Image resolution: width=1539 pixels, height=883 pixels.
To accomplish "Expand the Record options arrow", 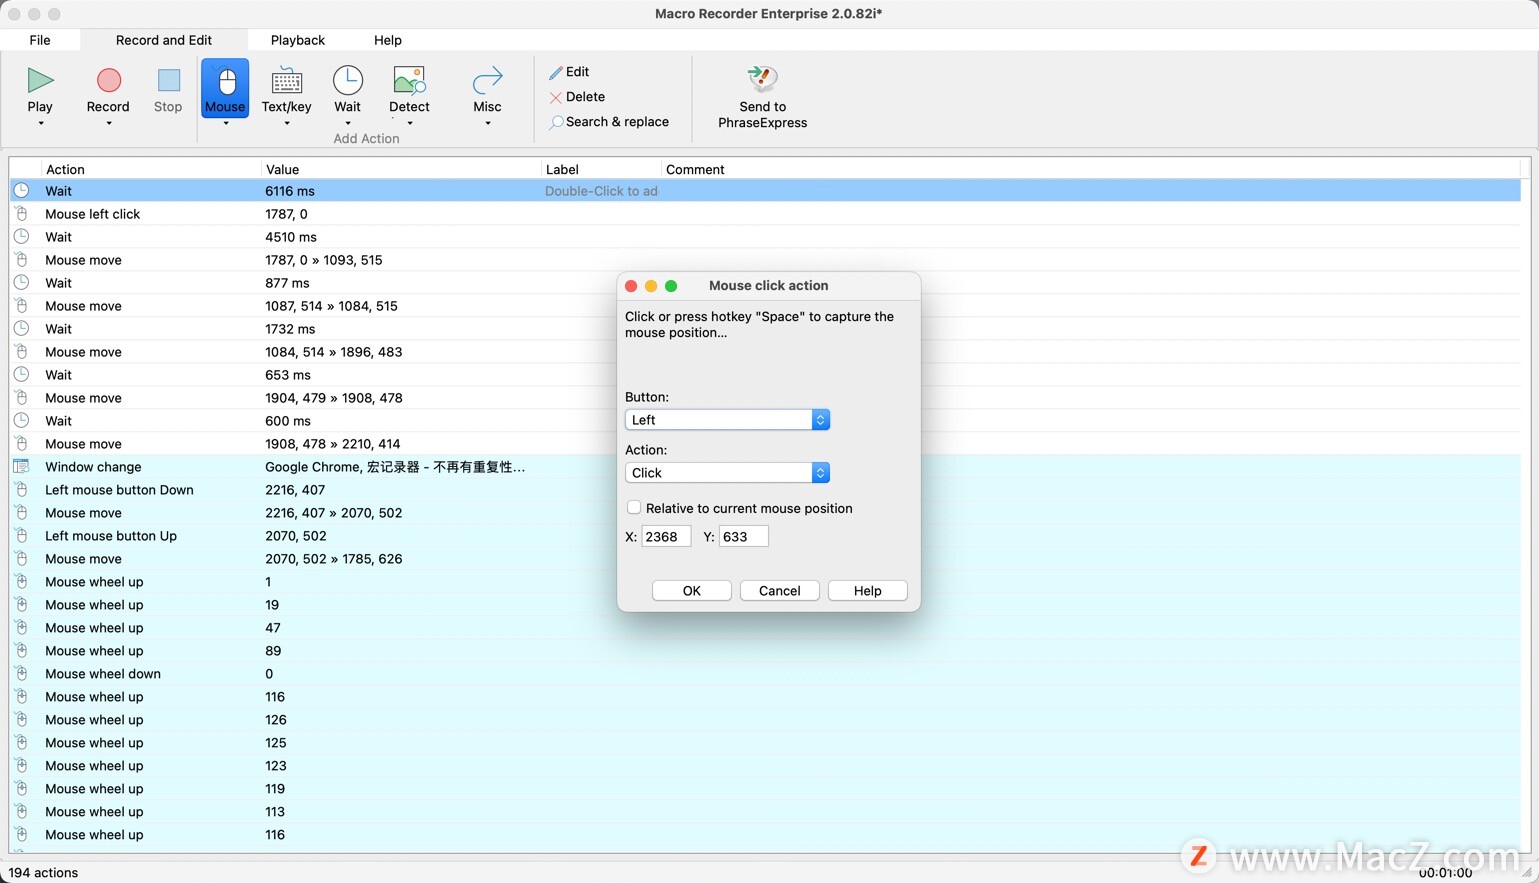I will (108, 124).
